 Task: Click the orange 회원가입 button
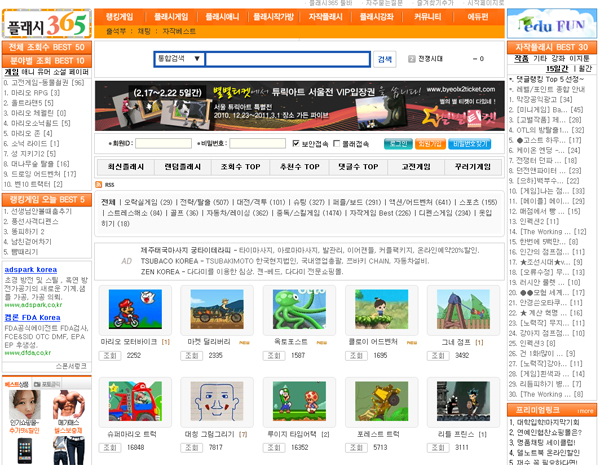coord(430,144)
